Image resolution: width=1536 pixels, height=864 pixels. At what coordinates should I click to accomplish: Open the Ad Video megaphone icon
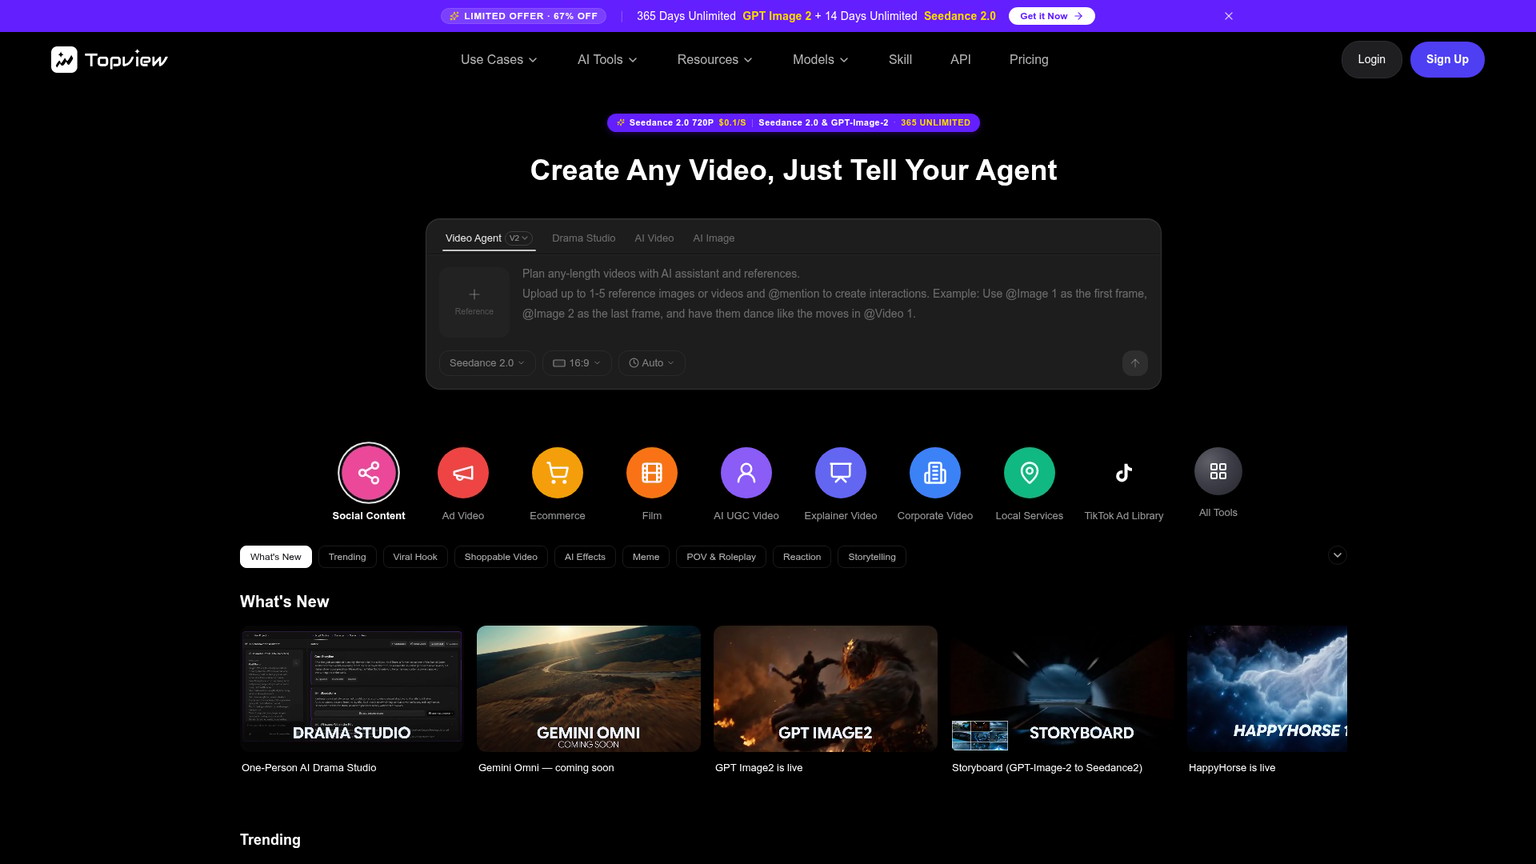[x=463, y=473]
